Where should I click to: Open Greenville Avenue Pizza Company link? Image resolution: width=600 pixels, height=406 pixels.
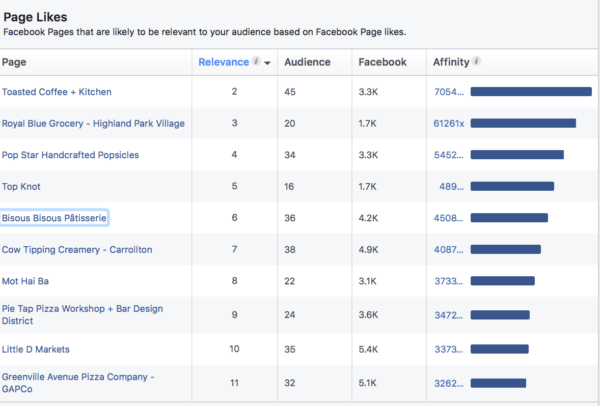pos(78,383)
